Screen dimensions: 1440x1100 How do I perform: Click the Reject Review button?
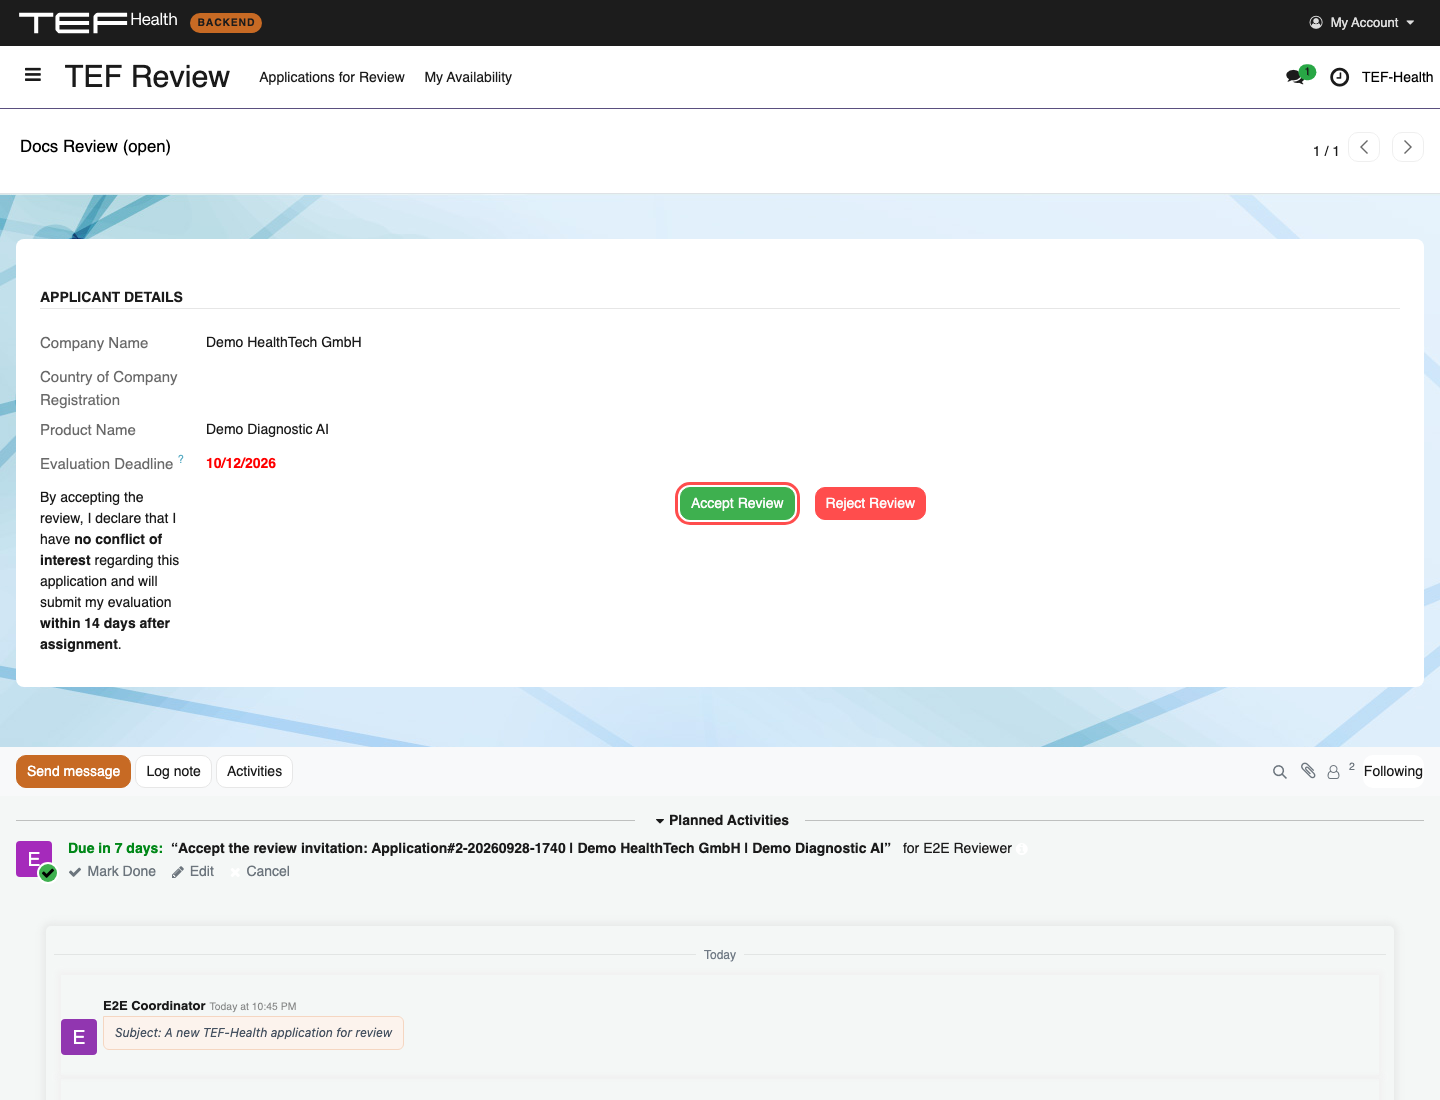click(870, 503)
